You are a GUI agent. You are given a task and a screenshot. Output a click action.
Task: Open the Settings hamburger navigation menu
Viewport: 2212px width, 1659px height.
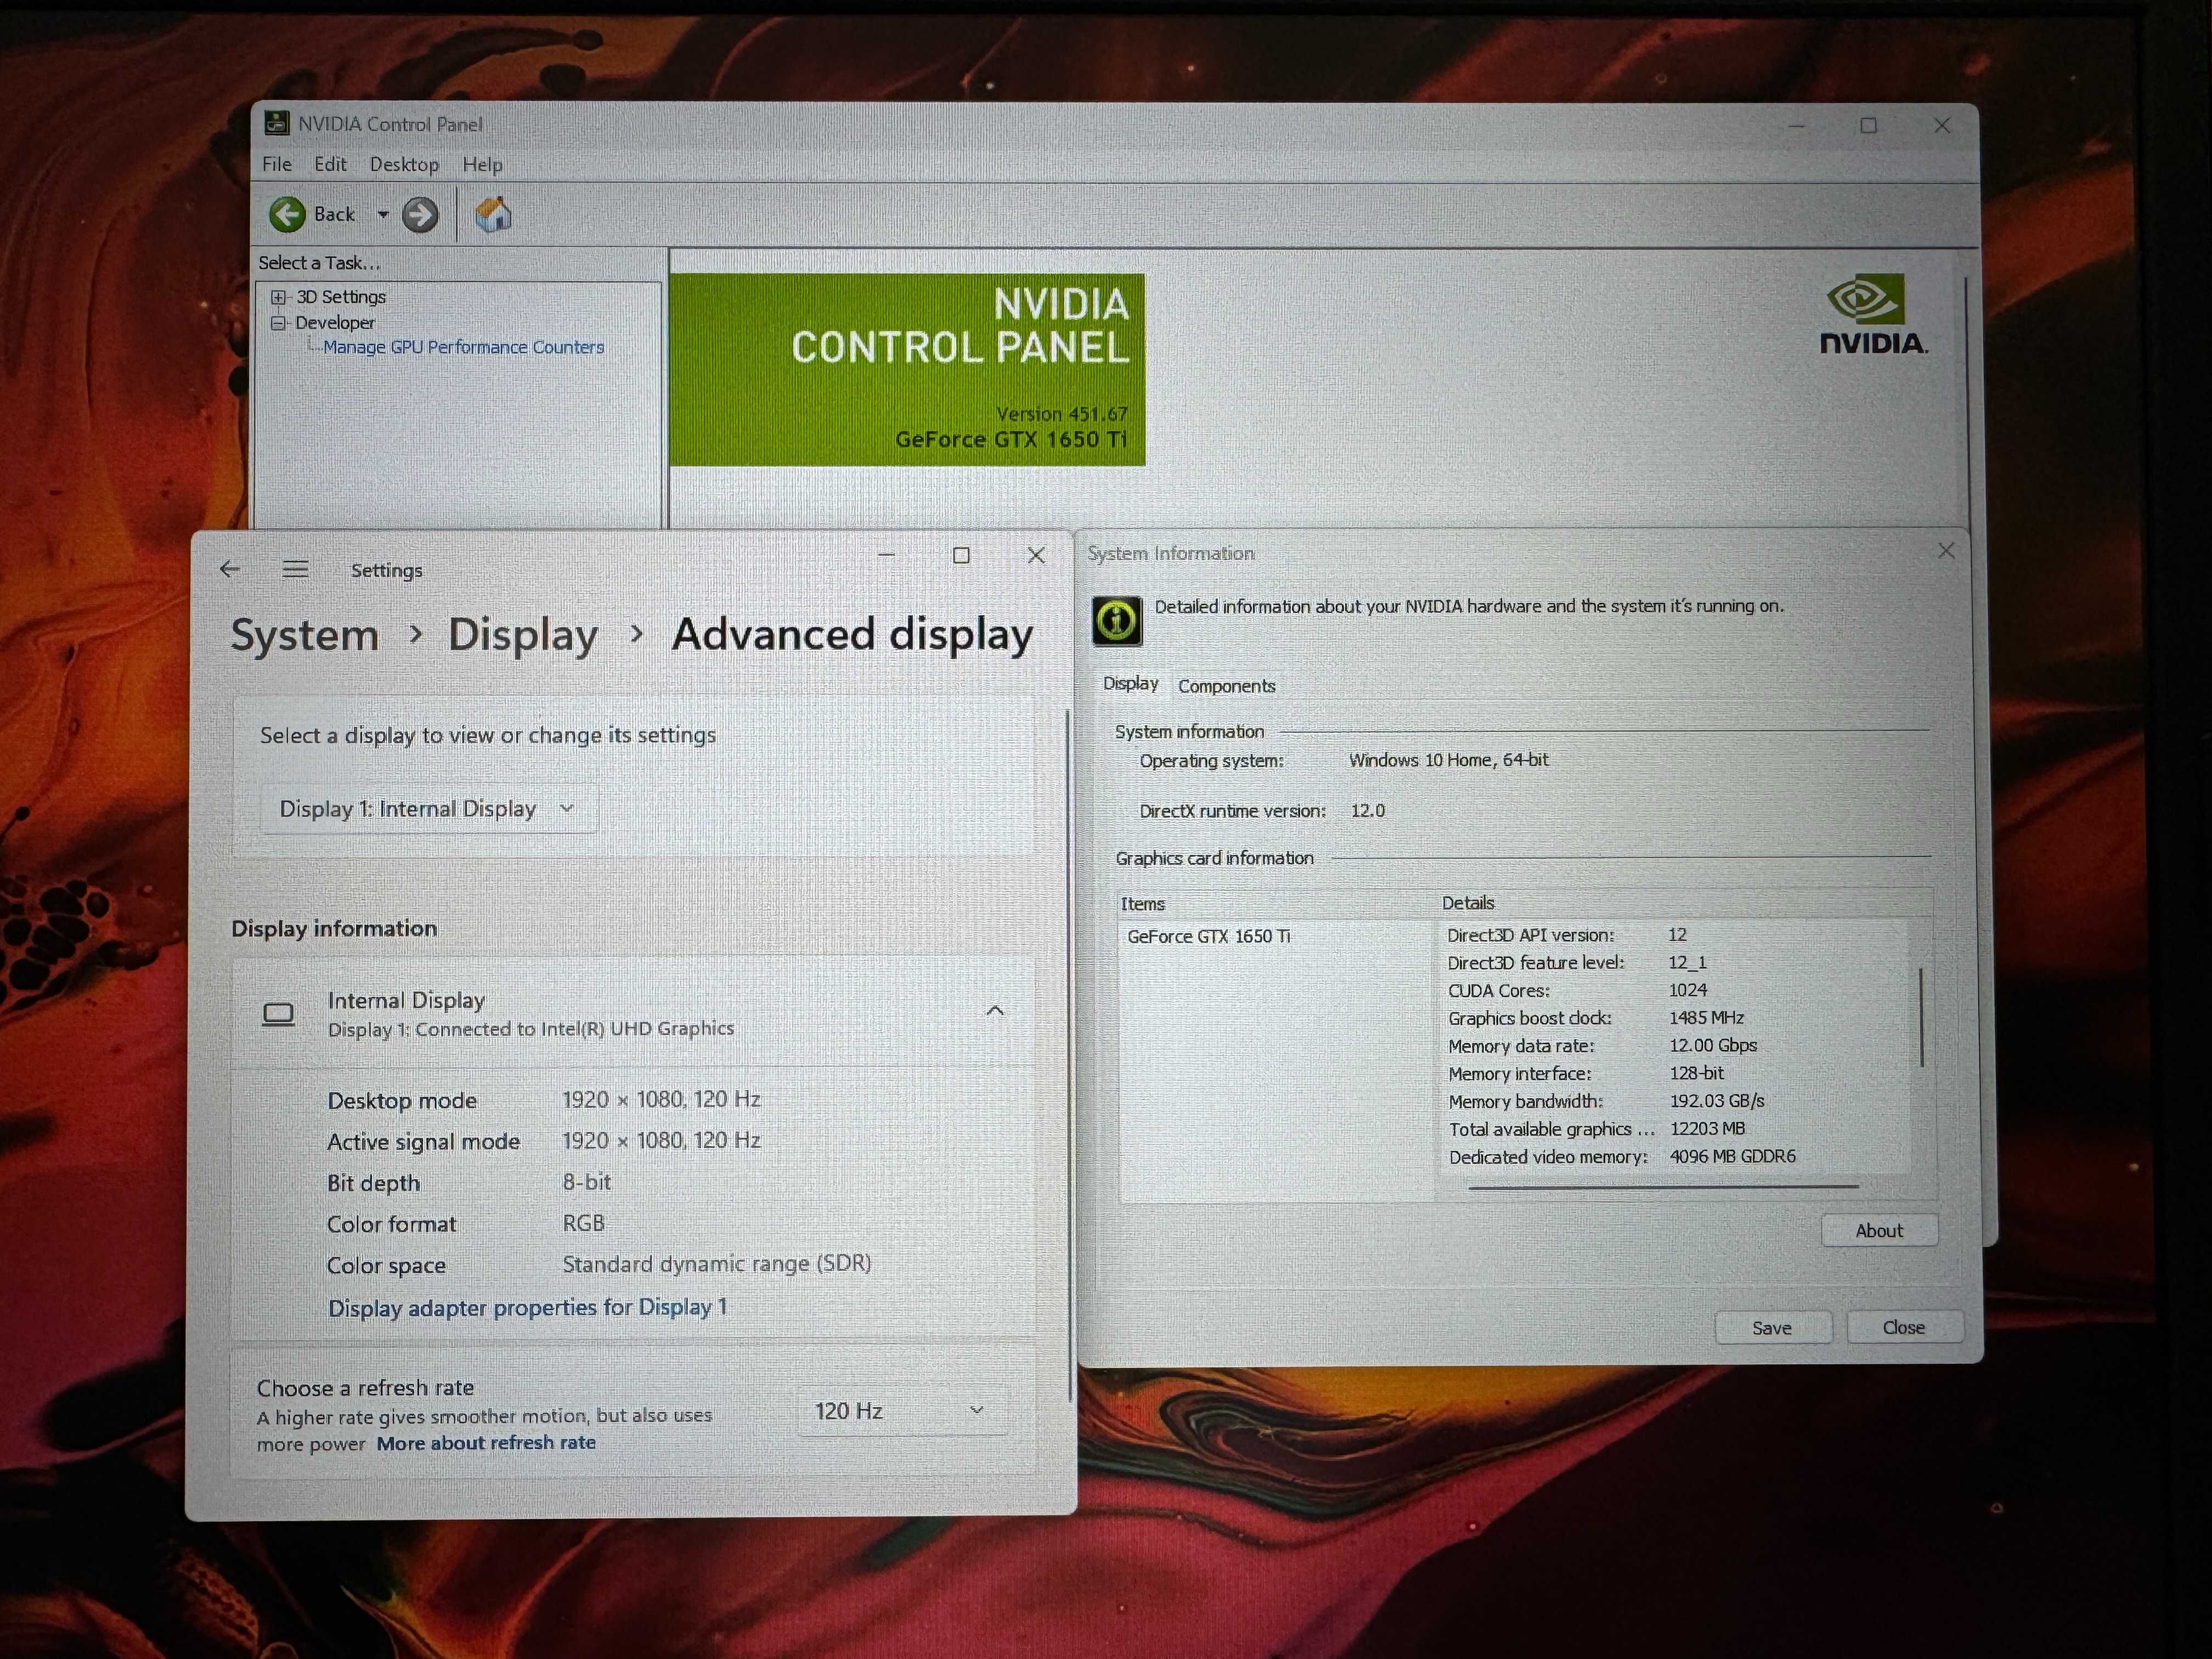[x=295, y=569]
